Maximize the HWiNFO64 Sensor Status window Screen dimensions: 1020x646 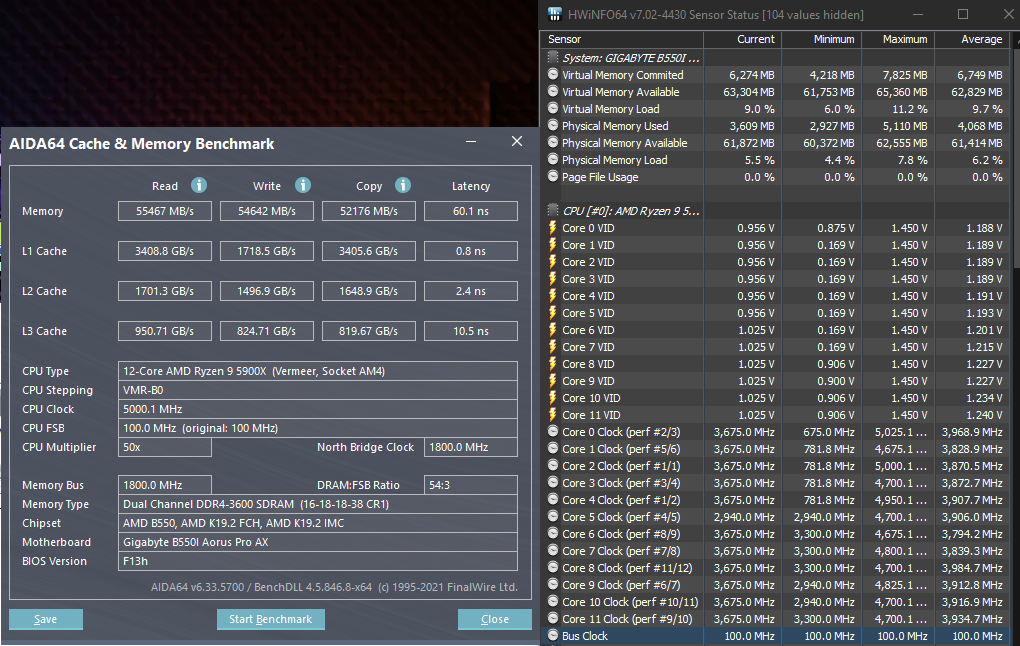click(963, 14)
